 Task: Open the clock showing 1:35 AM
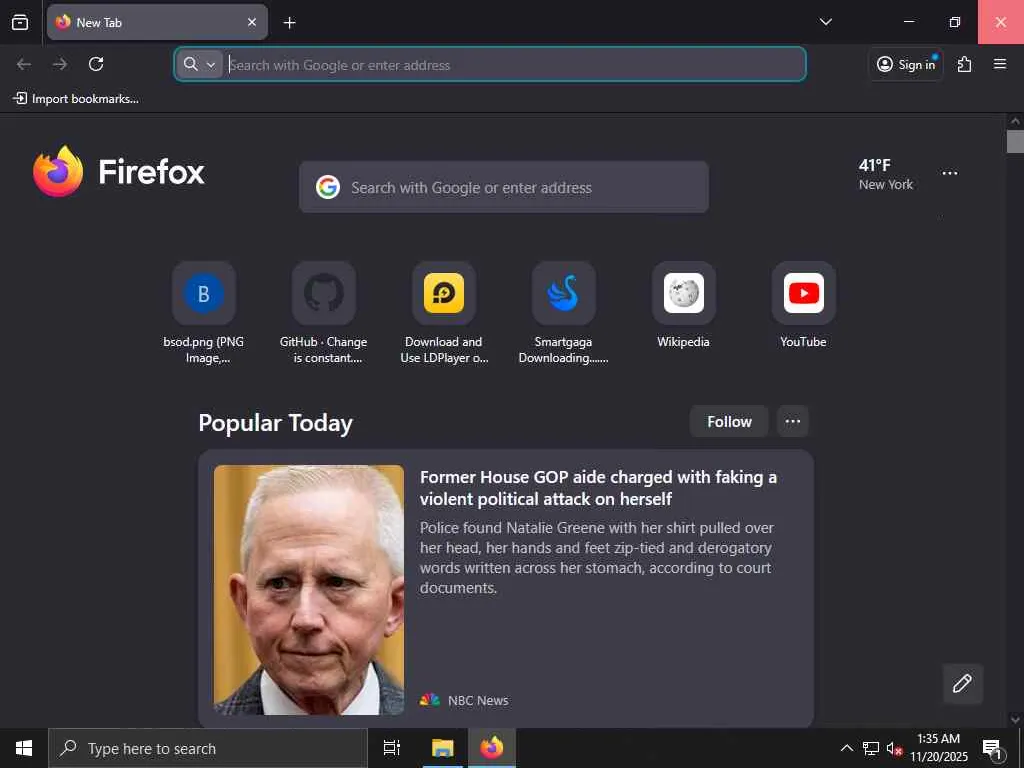[939, 748]
